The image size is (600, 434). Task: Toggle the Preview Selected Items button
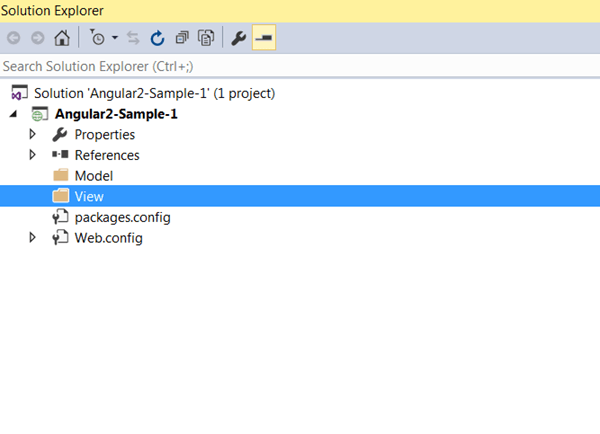pos(265,39)
